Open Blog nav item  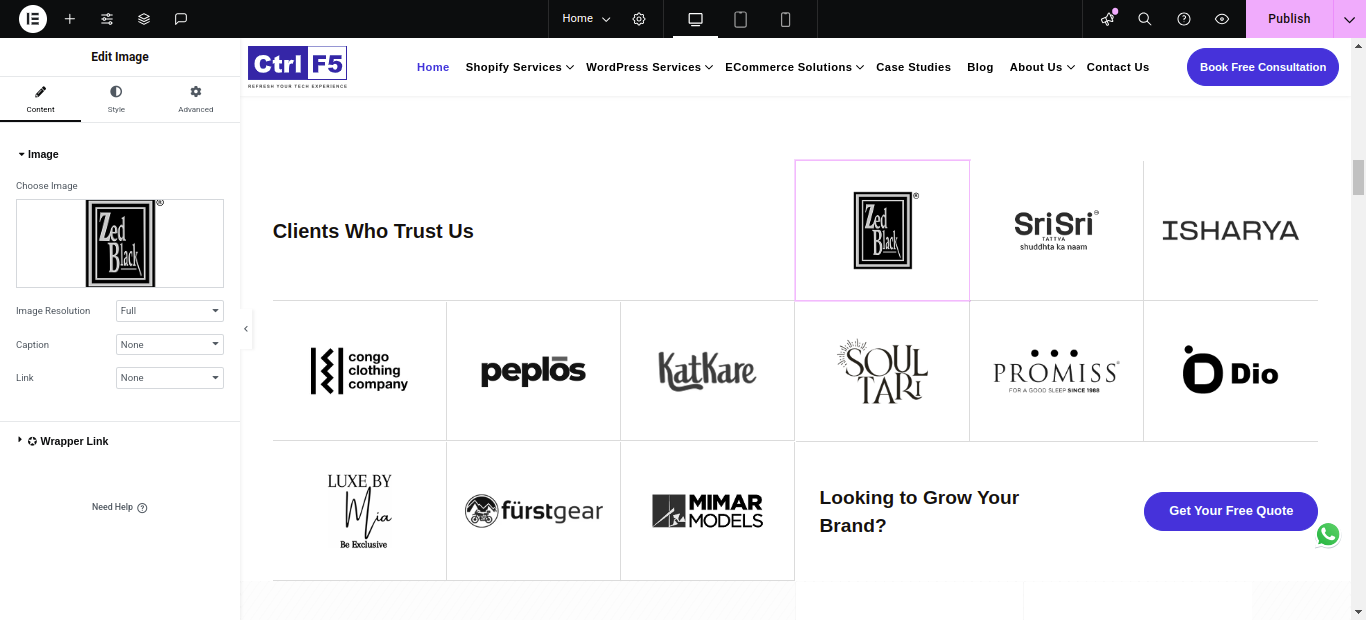tap(980, 67)
